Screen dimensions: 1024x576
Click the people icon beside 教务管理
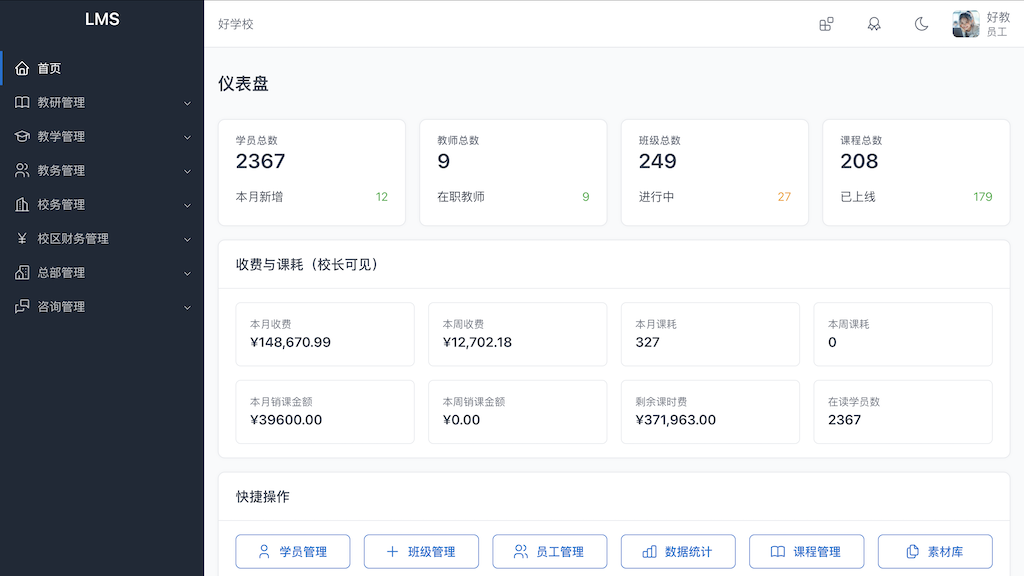click(22, 170)
